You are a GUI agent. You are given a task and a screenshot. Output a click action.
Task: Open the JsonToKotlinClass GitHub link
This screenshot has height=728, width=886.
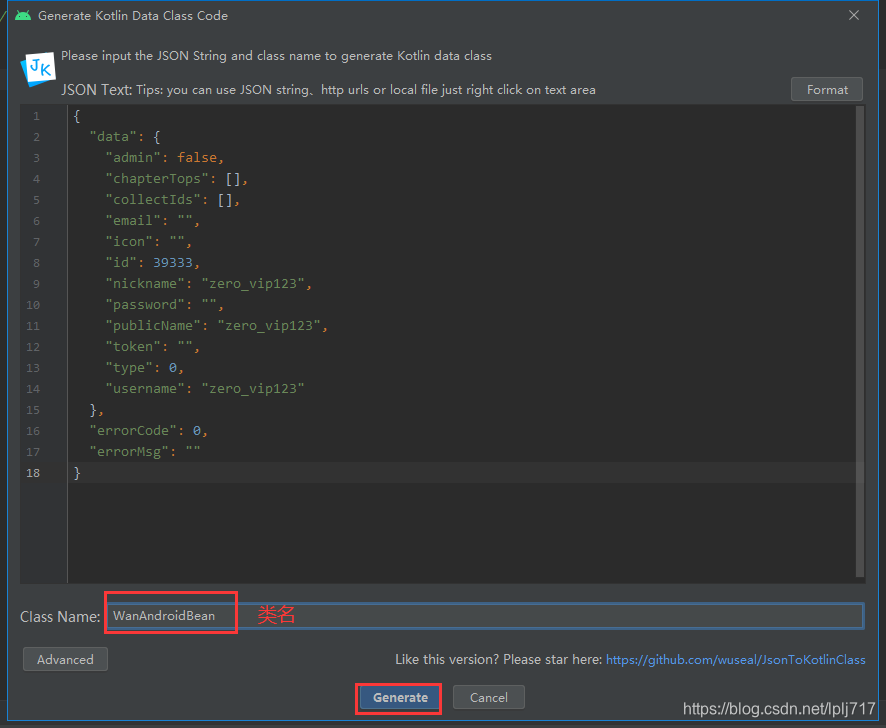[735, 660]
